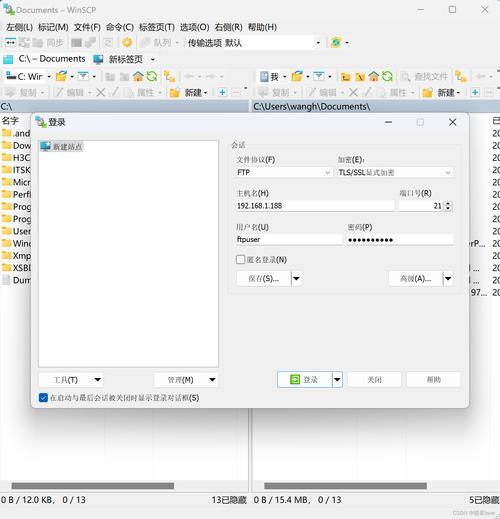The height and width of the screenshot is (519, 500).
Task: Open the TLS/SSL encryption dropdown
Action: coord(395,172)
